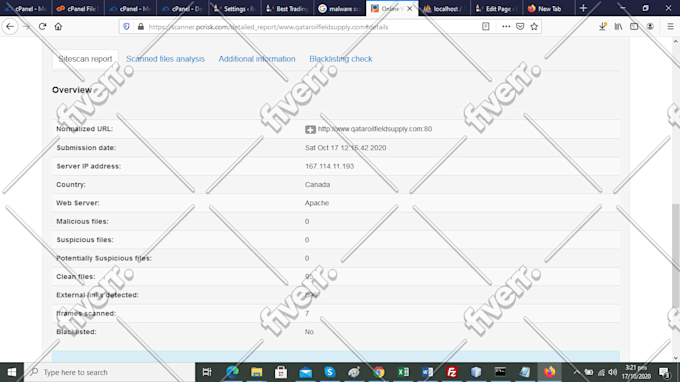Switch to the Edit Page tab
This screenshot has height=382, width=680.
496,8
